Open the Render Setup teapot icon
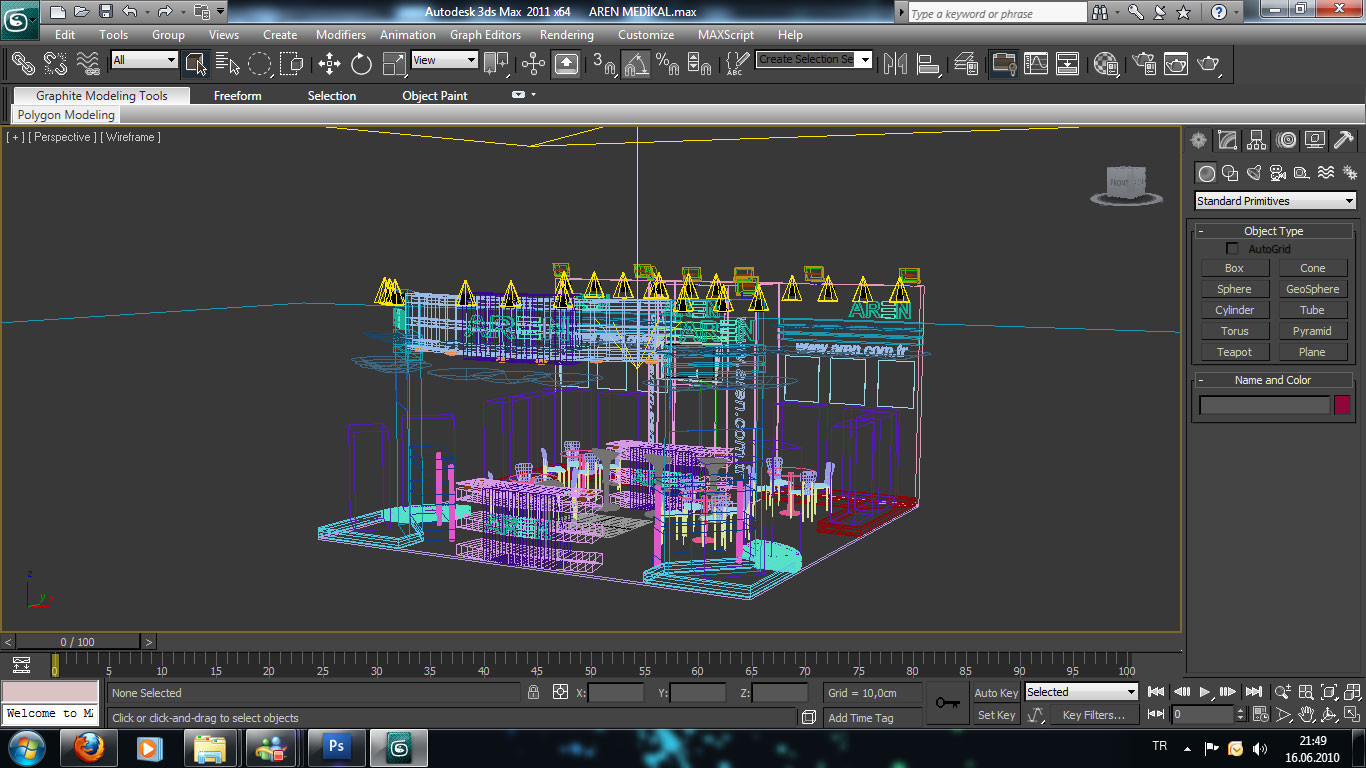The height and width of the screenshot is (768, 1366). pos(1144,64)
